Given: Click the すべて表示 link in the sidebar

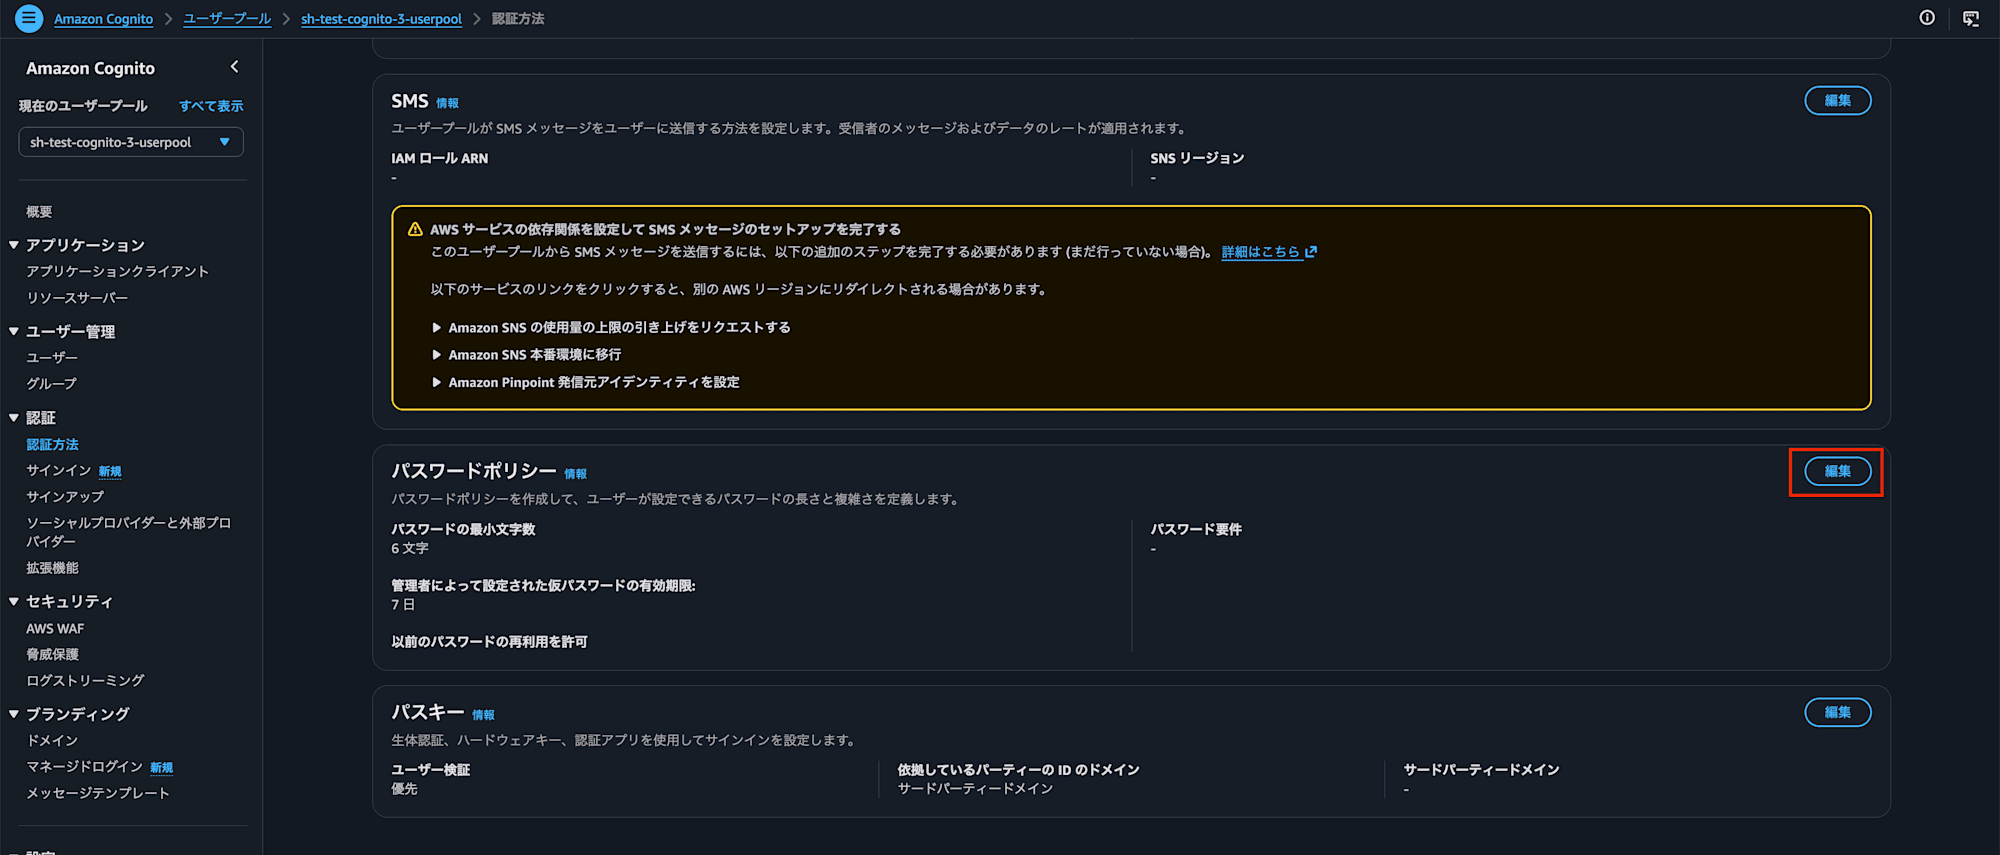Looking at the screenshot, I should [211, 106].
